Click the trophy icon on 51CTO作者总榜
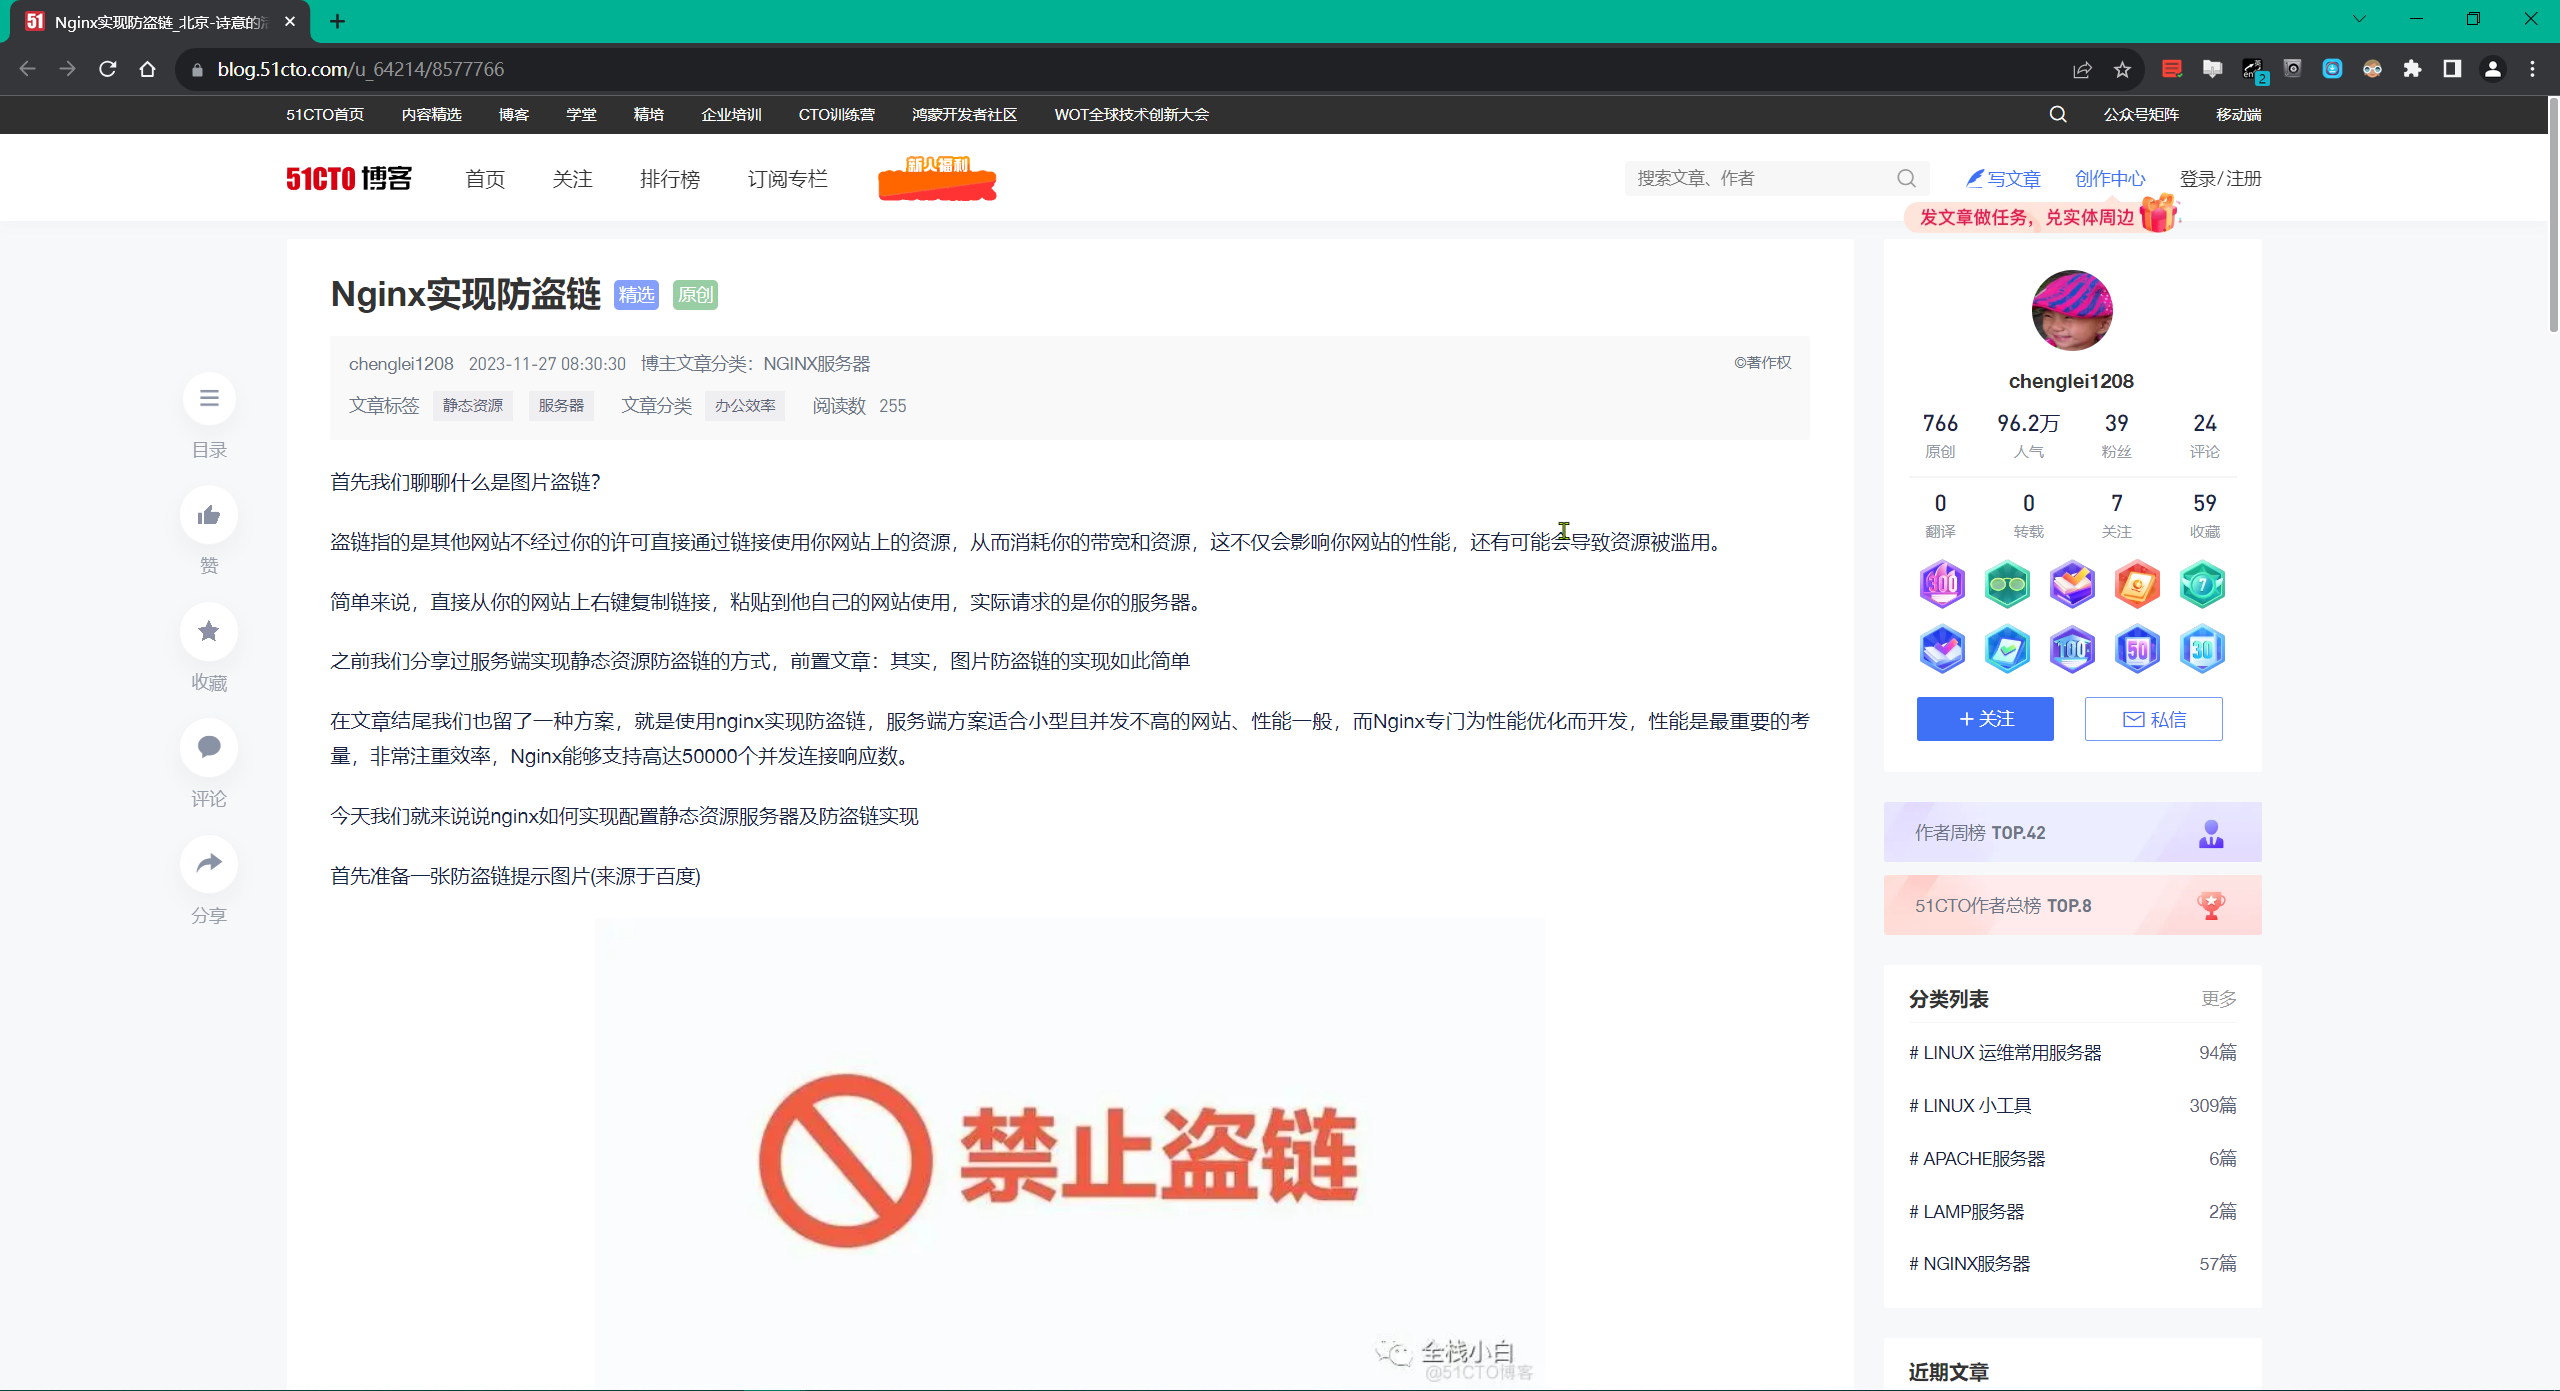Screen dimensions: 2560x1391 (2211, 906)
